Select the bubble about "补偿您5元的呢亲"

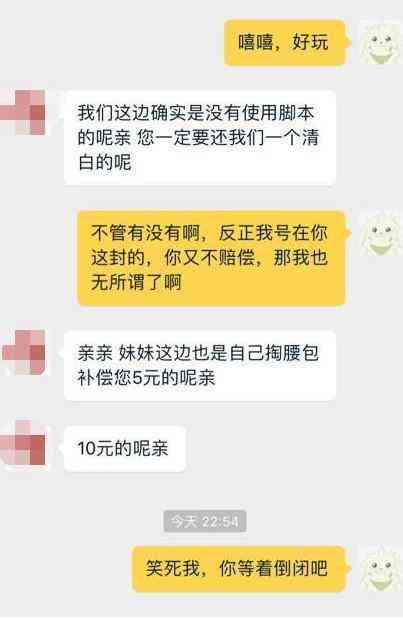(200, 366)
